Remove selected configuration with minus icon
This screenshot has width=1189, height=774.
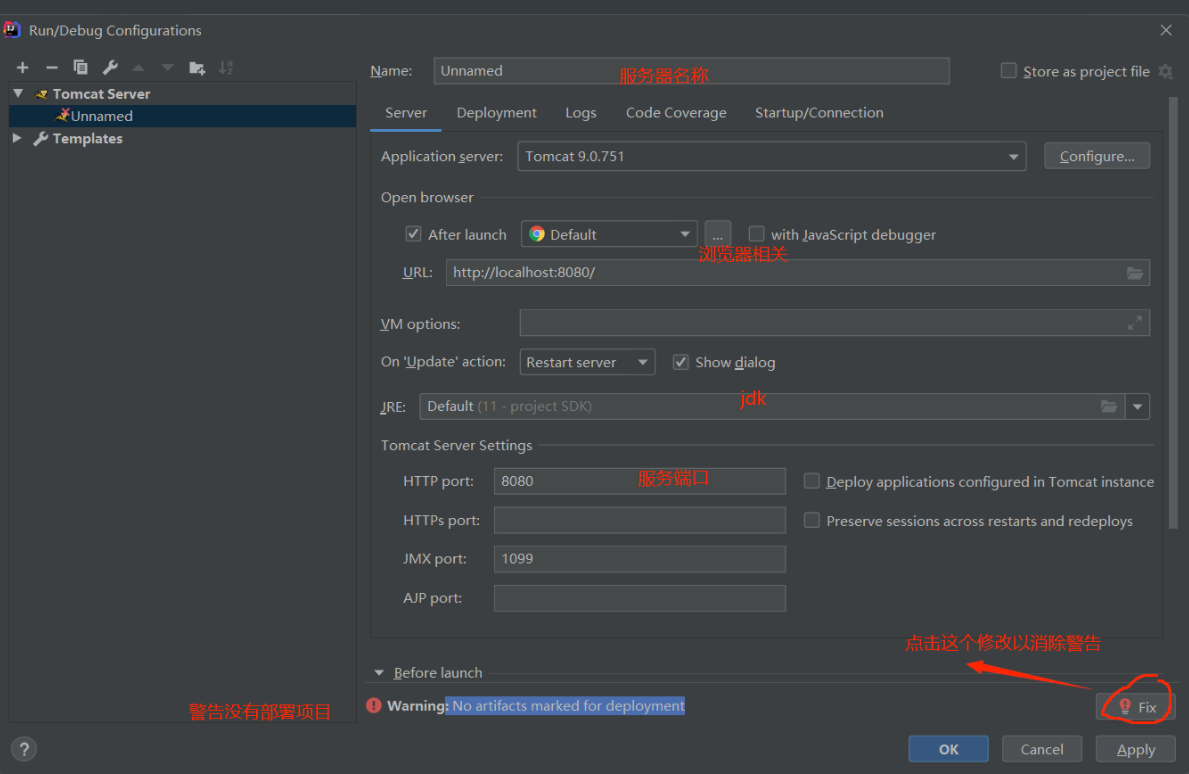point(52,68)
